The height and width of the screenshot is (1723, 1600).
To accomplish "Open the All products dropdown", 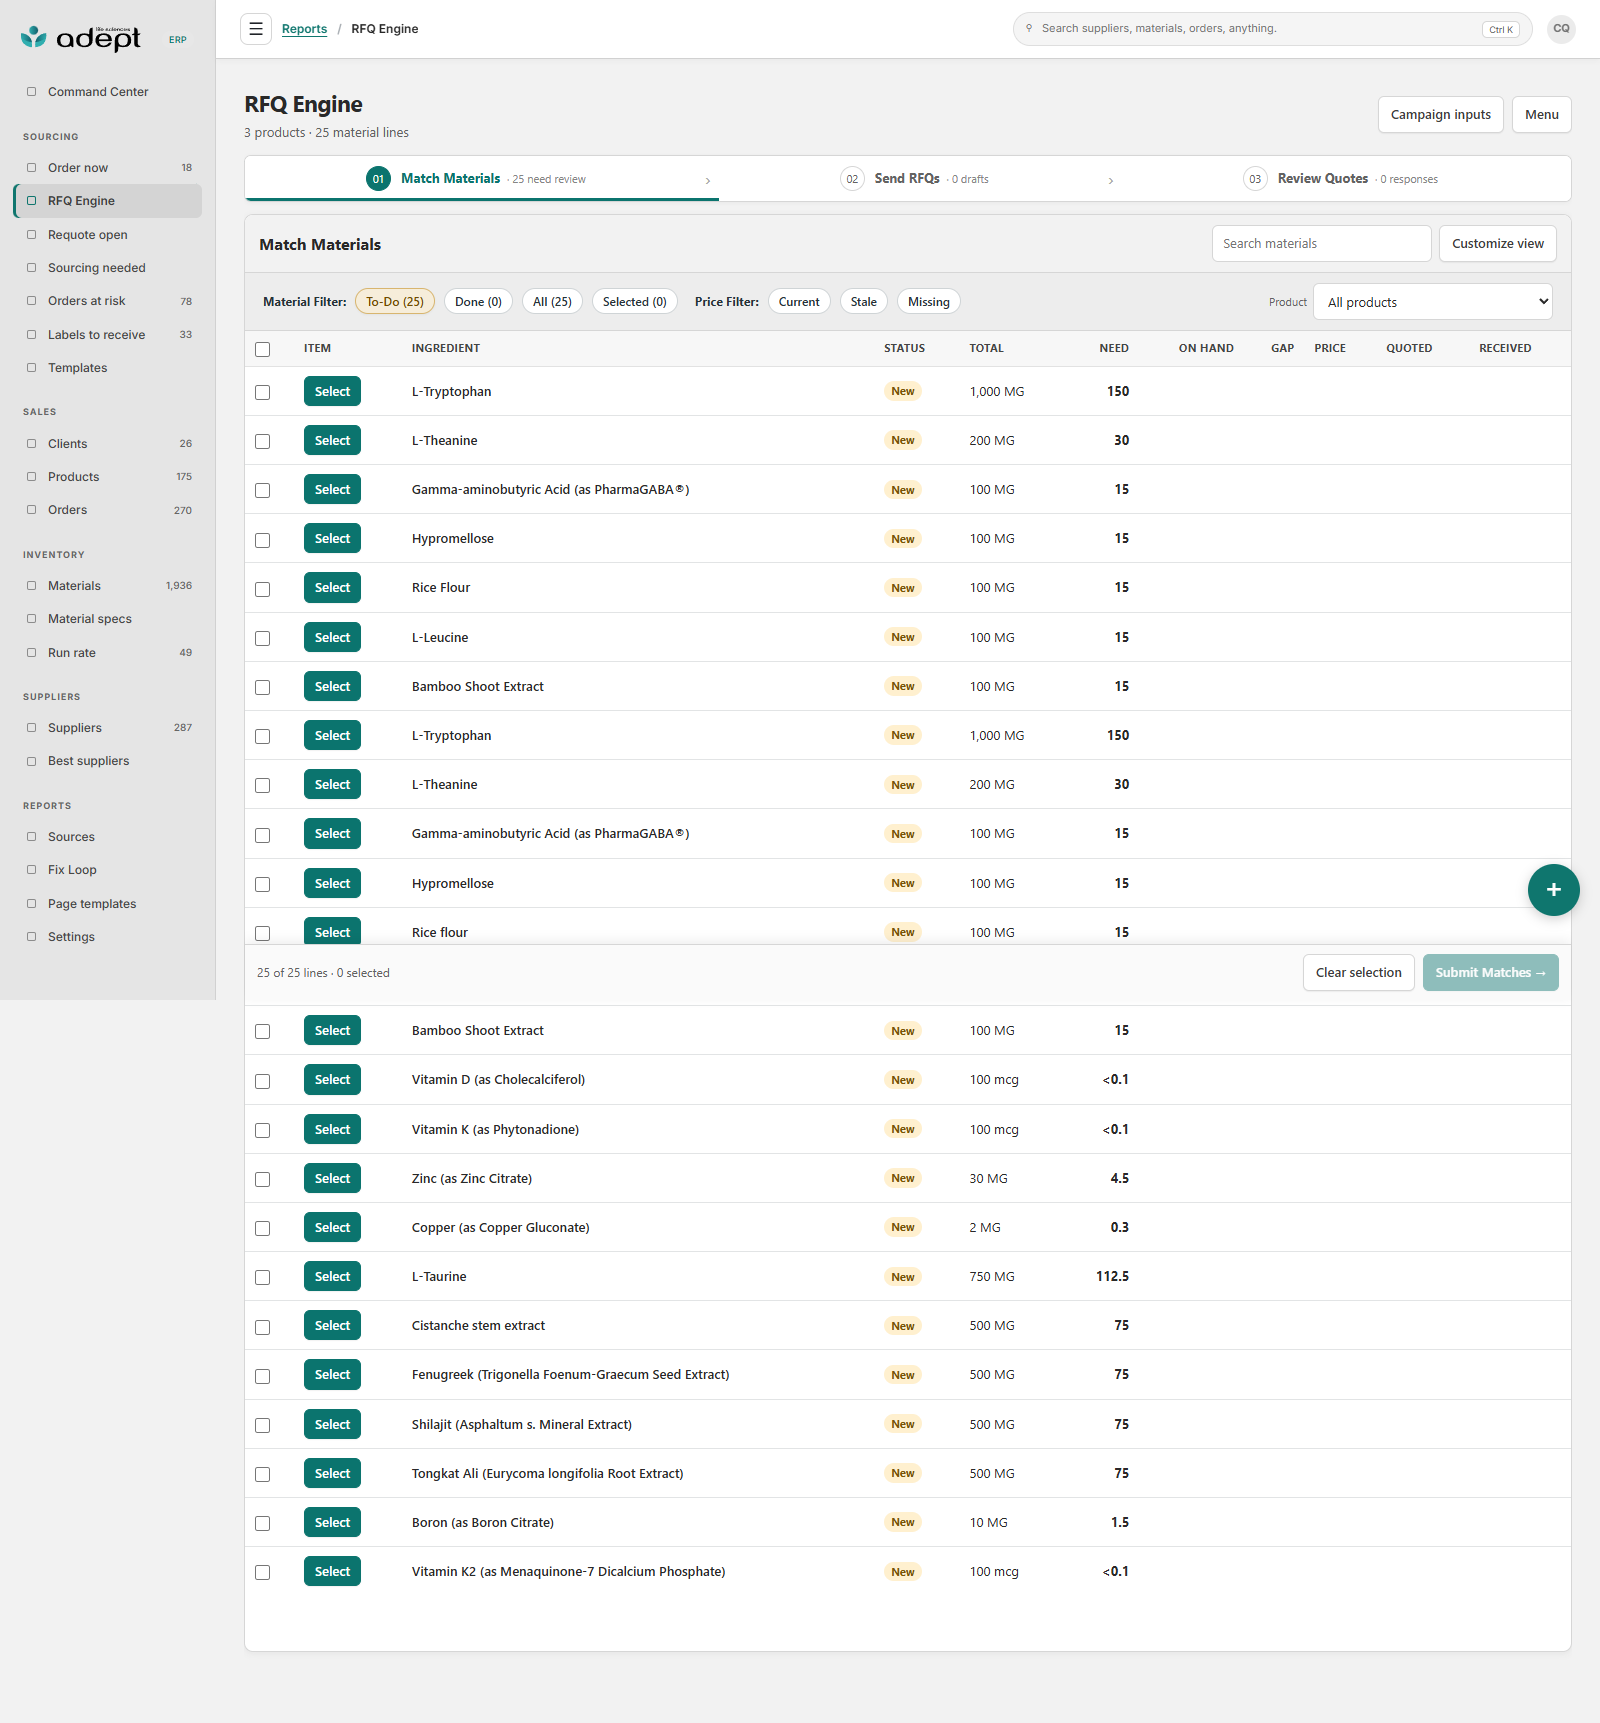I will point(1432,302).
